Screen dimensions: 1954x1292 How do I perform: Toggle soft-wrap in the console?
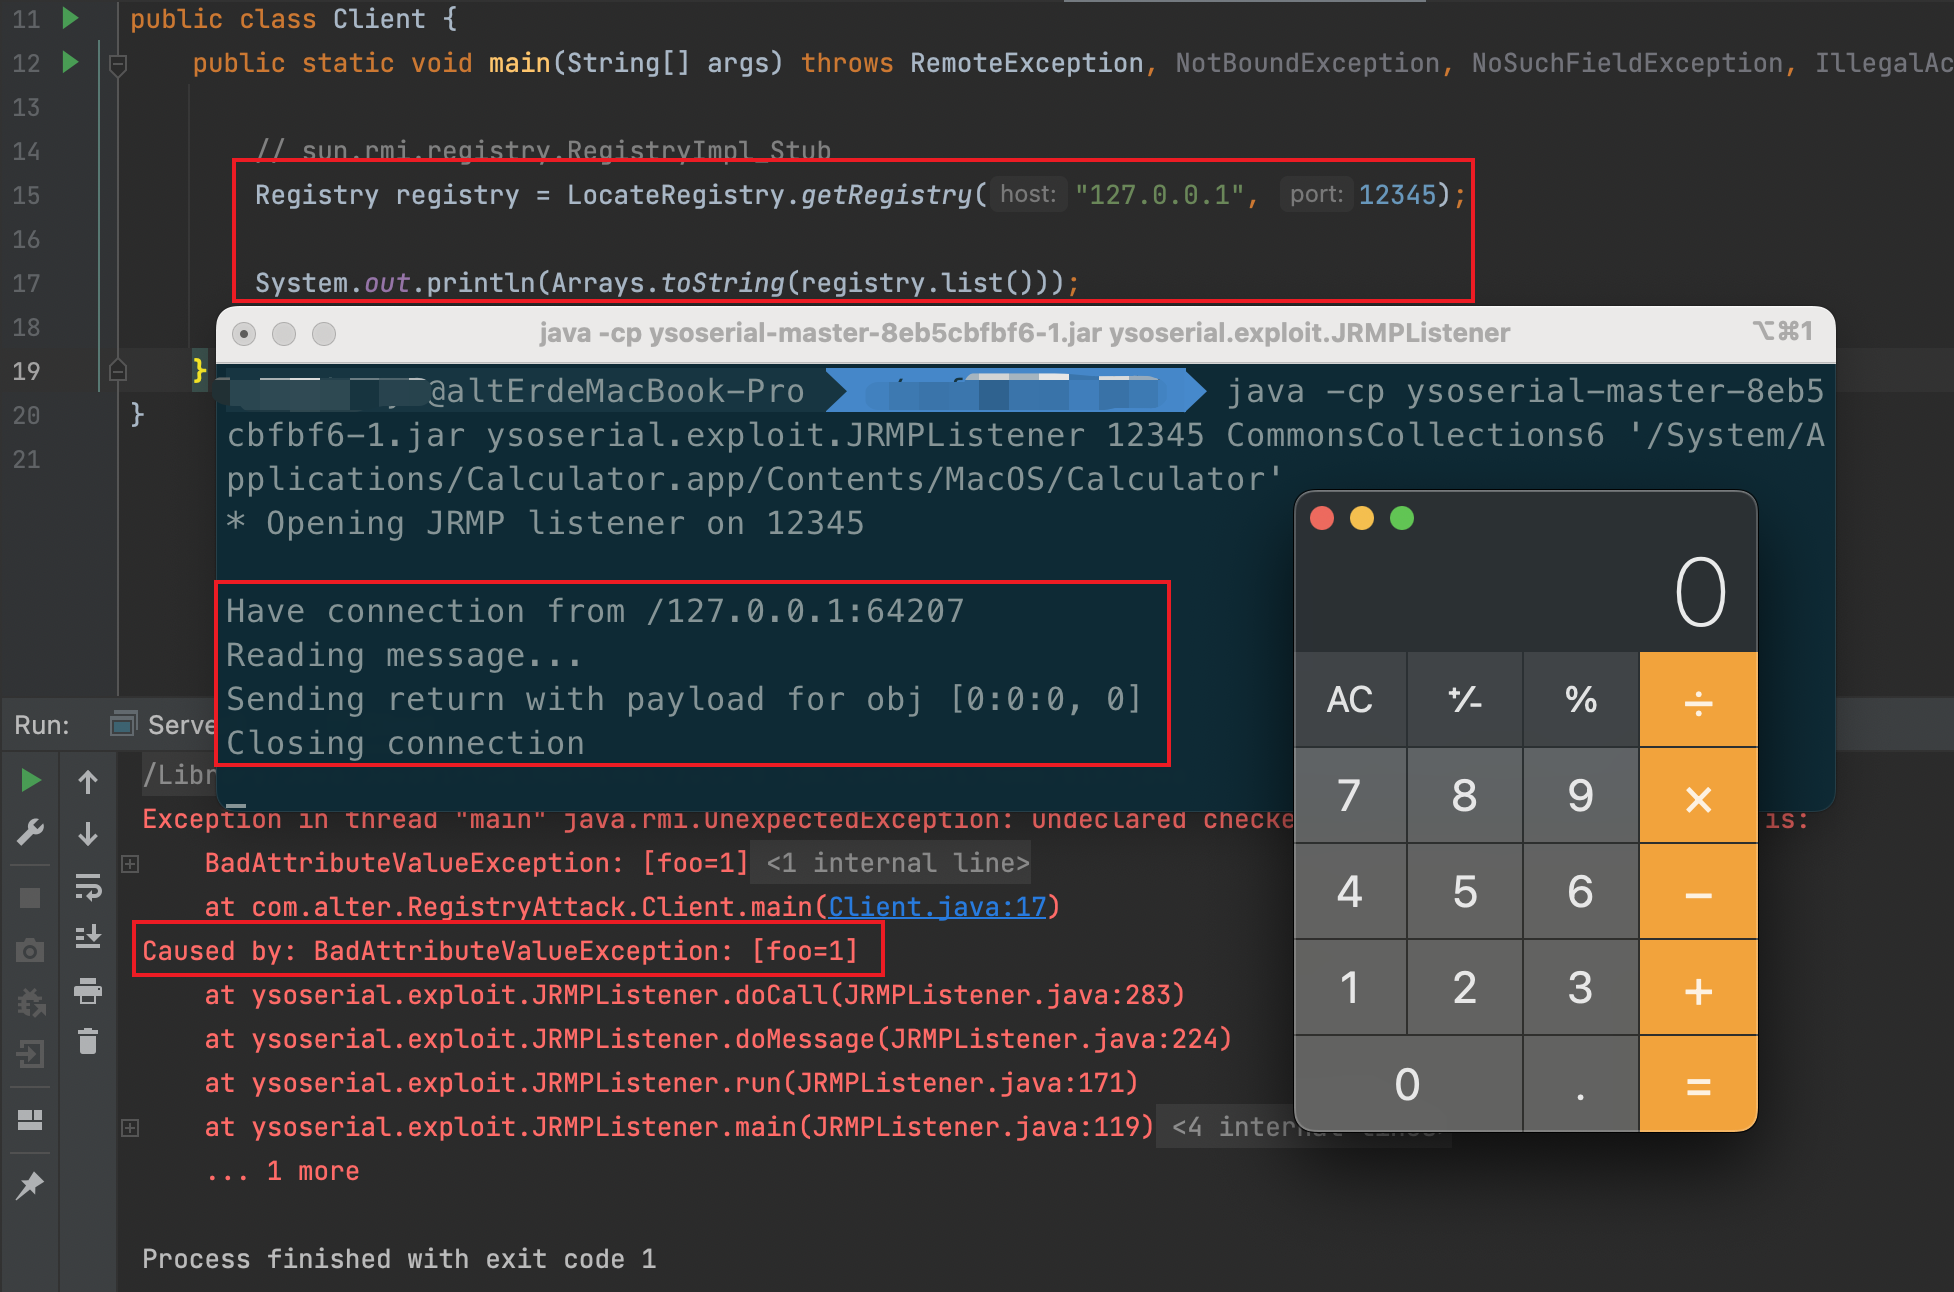click(x=88, y=886)
